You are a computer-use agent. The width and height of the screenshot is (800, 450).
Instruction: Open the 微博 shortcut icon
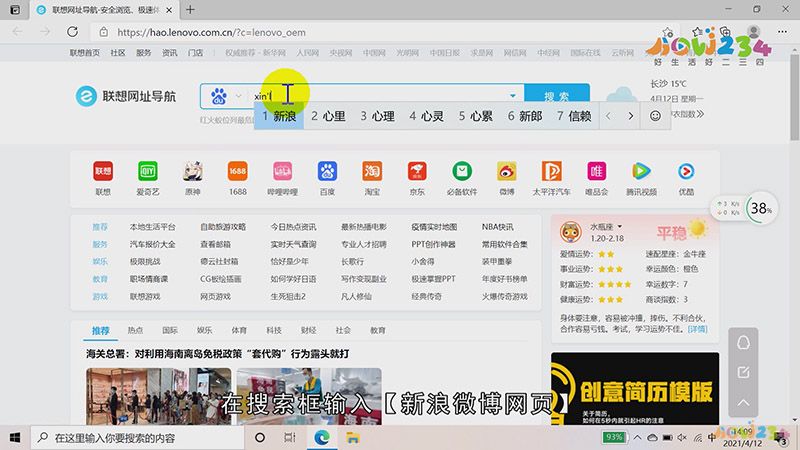click(x=507, y=171)
